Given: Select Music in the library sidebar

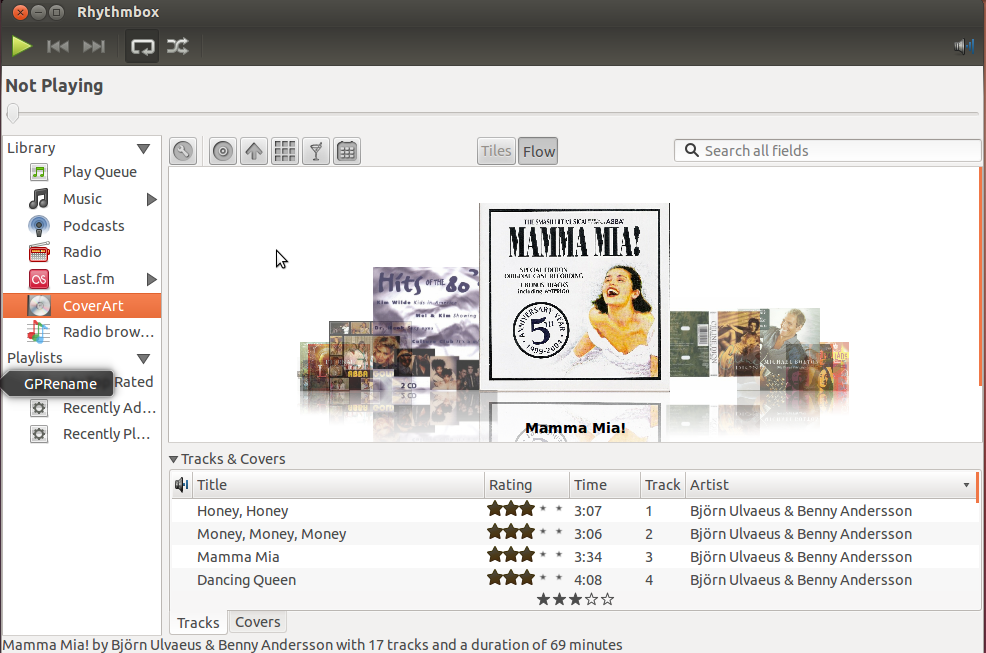Looking at the screenshot, I should (82, 199).
